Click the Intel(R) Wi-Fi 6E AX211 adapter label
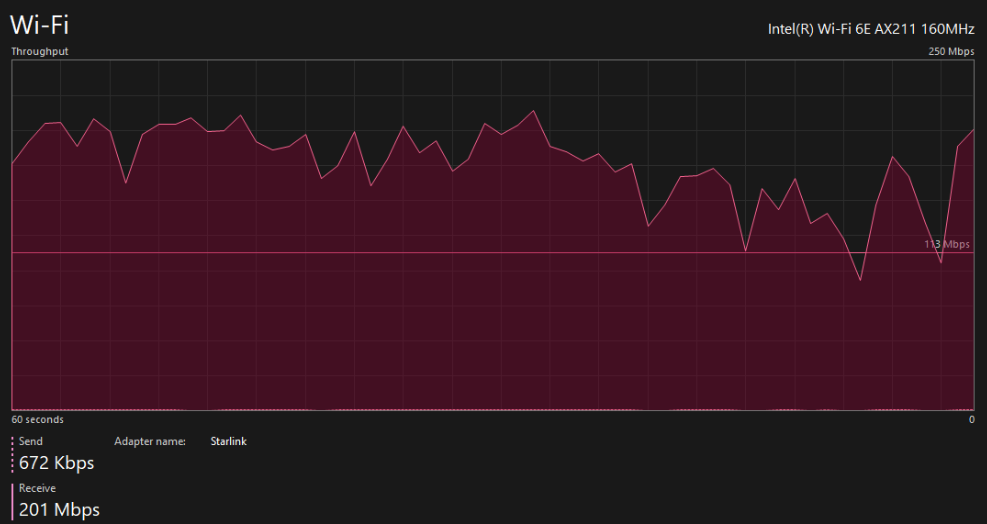The image size is (987, 524). click(x=870, y=29)
